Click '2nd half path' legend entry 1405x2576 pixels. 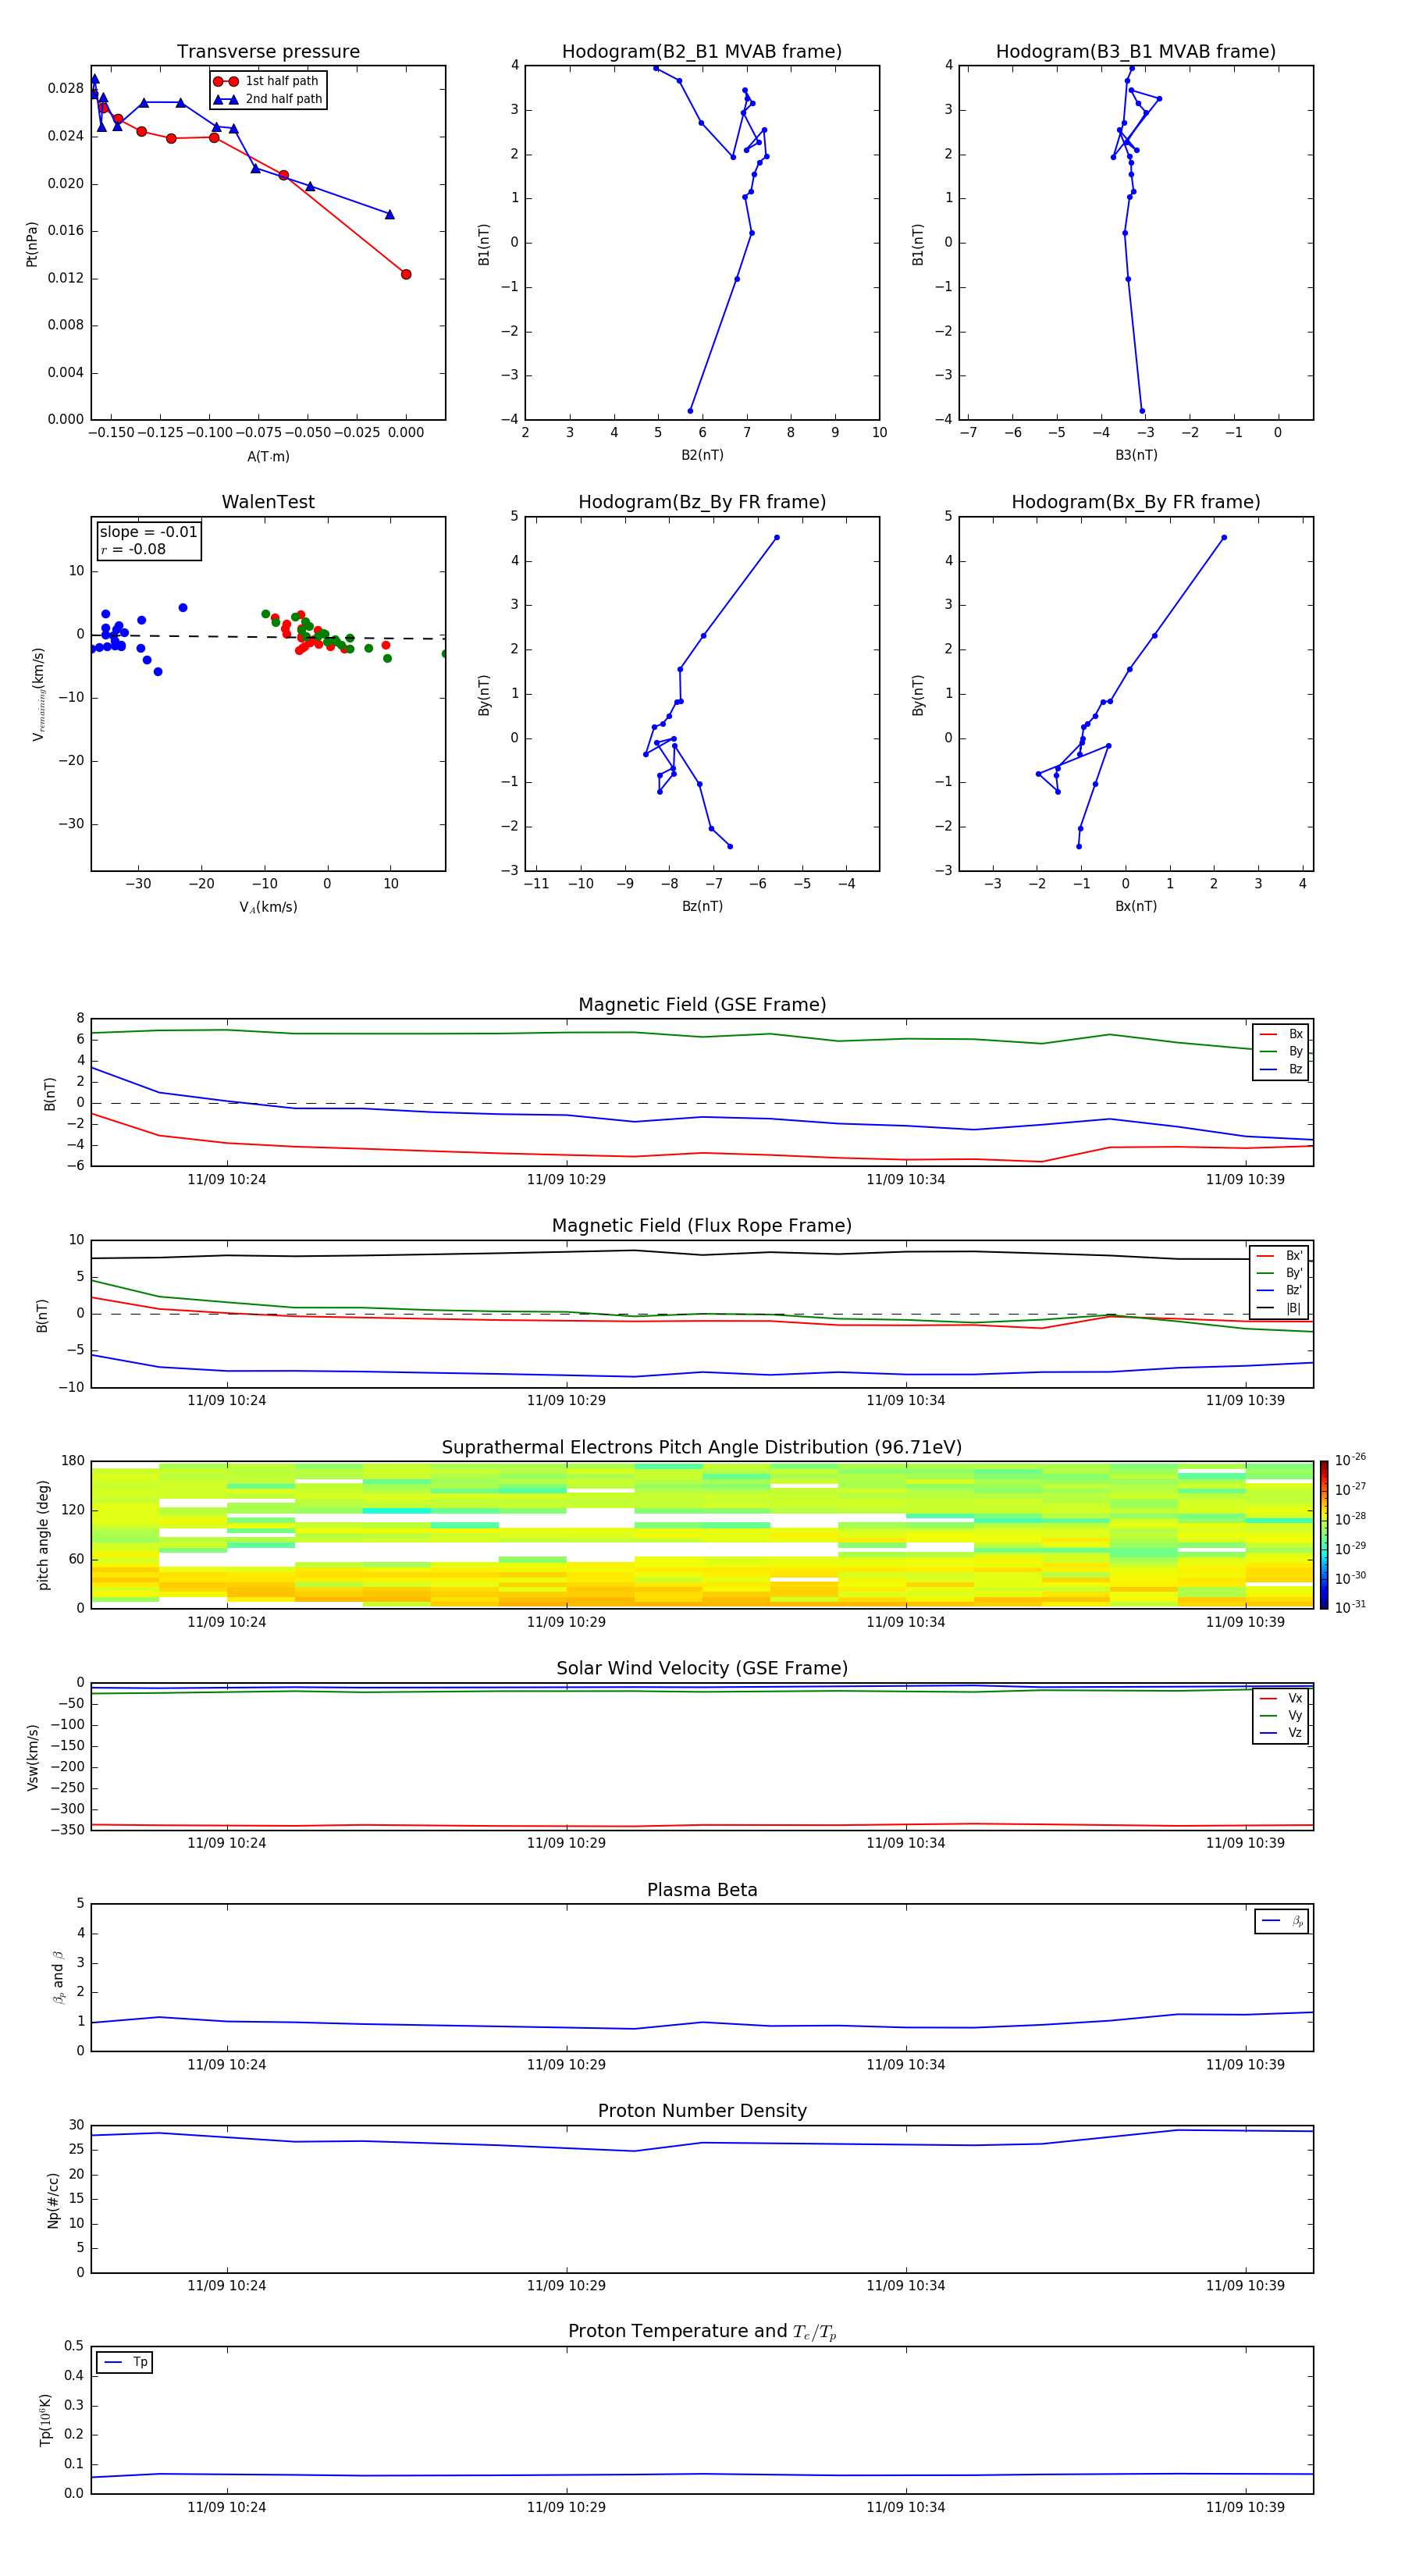pos(267,99)
